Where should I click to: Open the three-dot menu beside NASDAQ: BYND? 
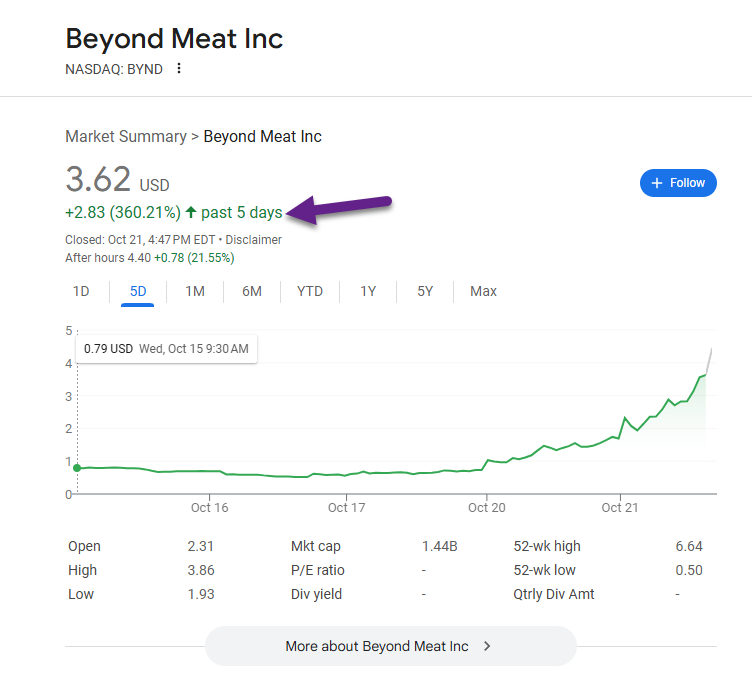tap(179, 69)
